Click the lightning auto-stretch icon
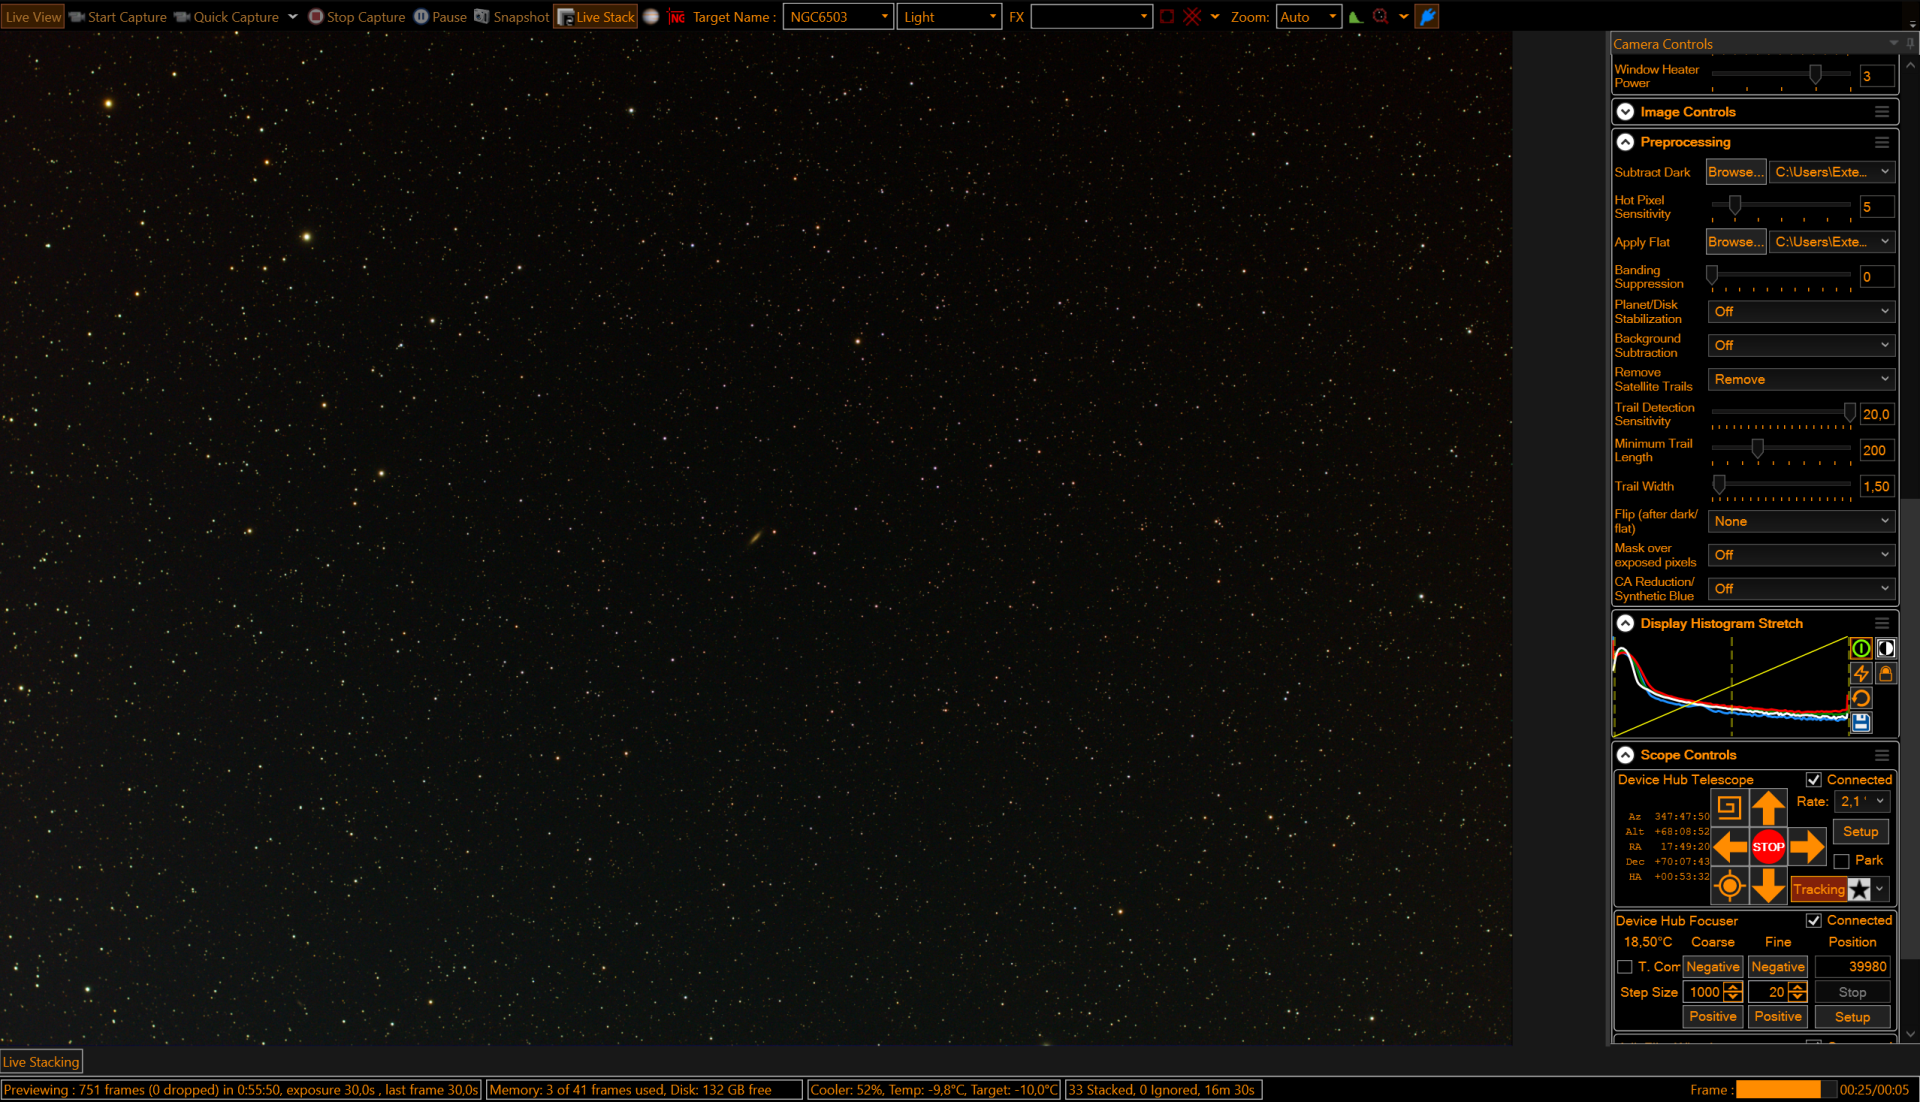This screenshot has width=1920, height=1102. (x=1861, y=673)
